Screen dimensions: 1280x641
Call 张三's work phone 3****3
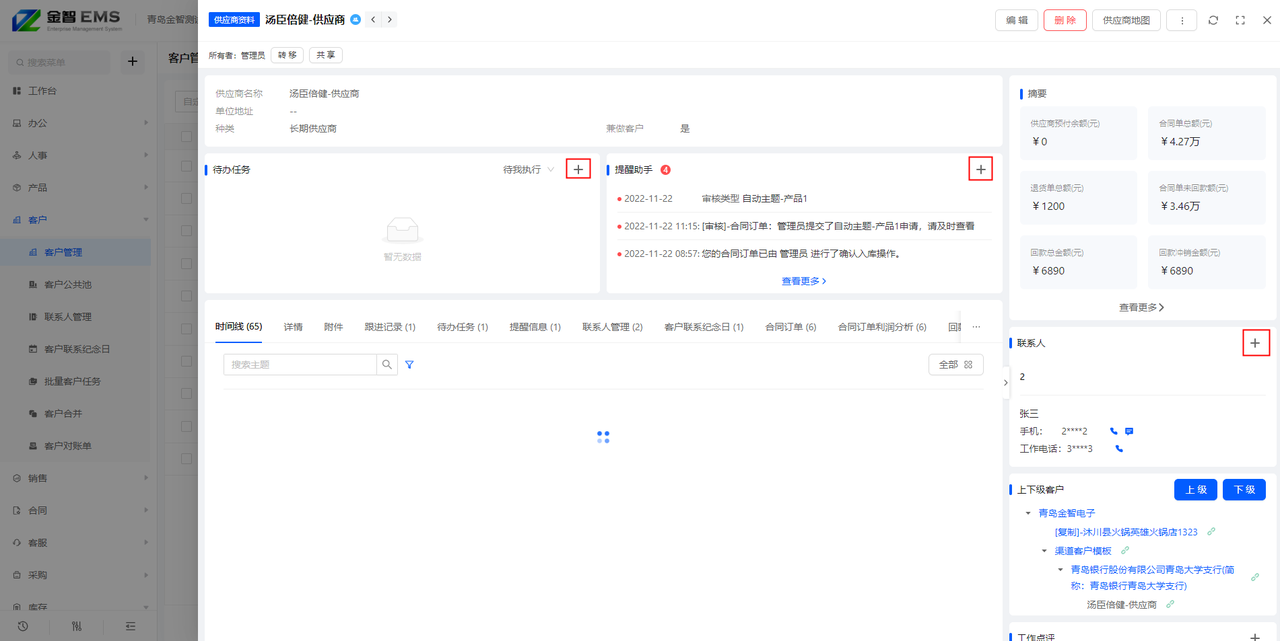point(1119,449)
